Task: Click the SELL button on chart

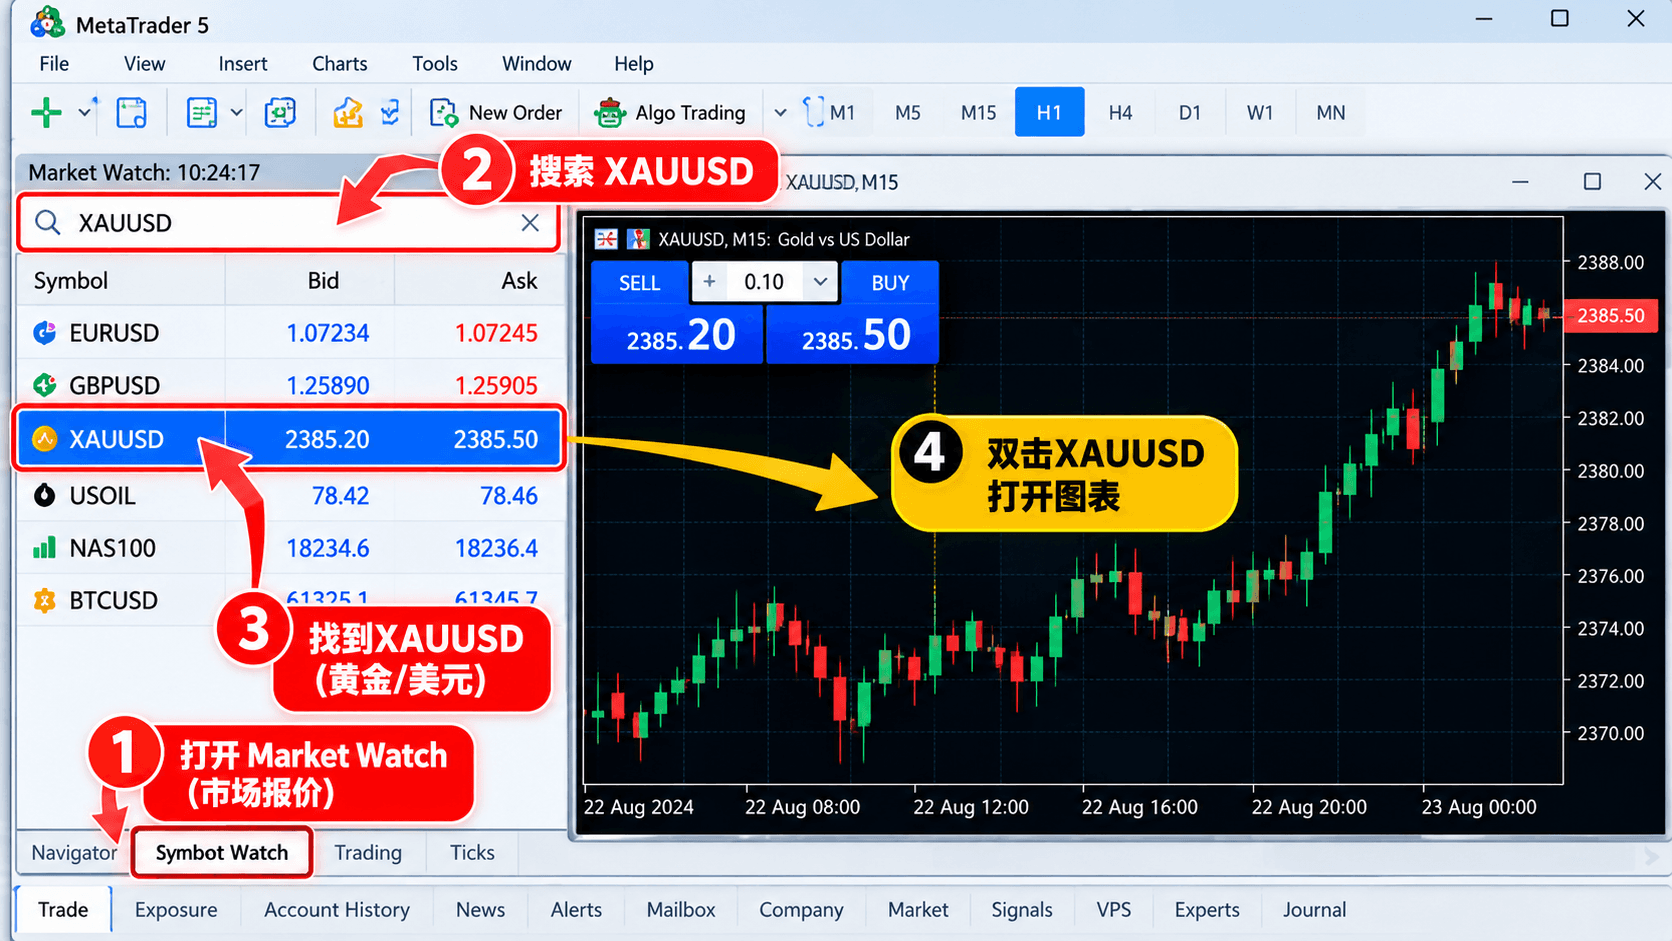Action: pos(640,283)
